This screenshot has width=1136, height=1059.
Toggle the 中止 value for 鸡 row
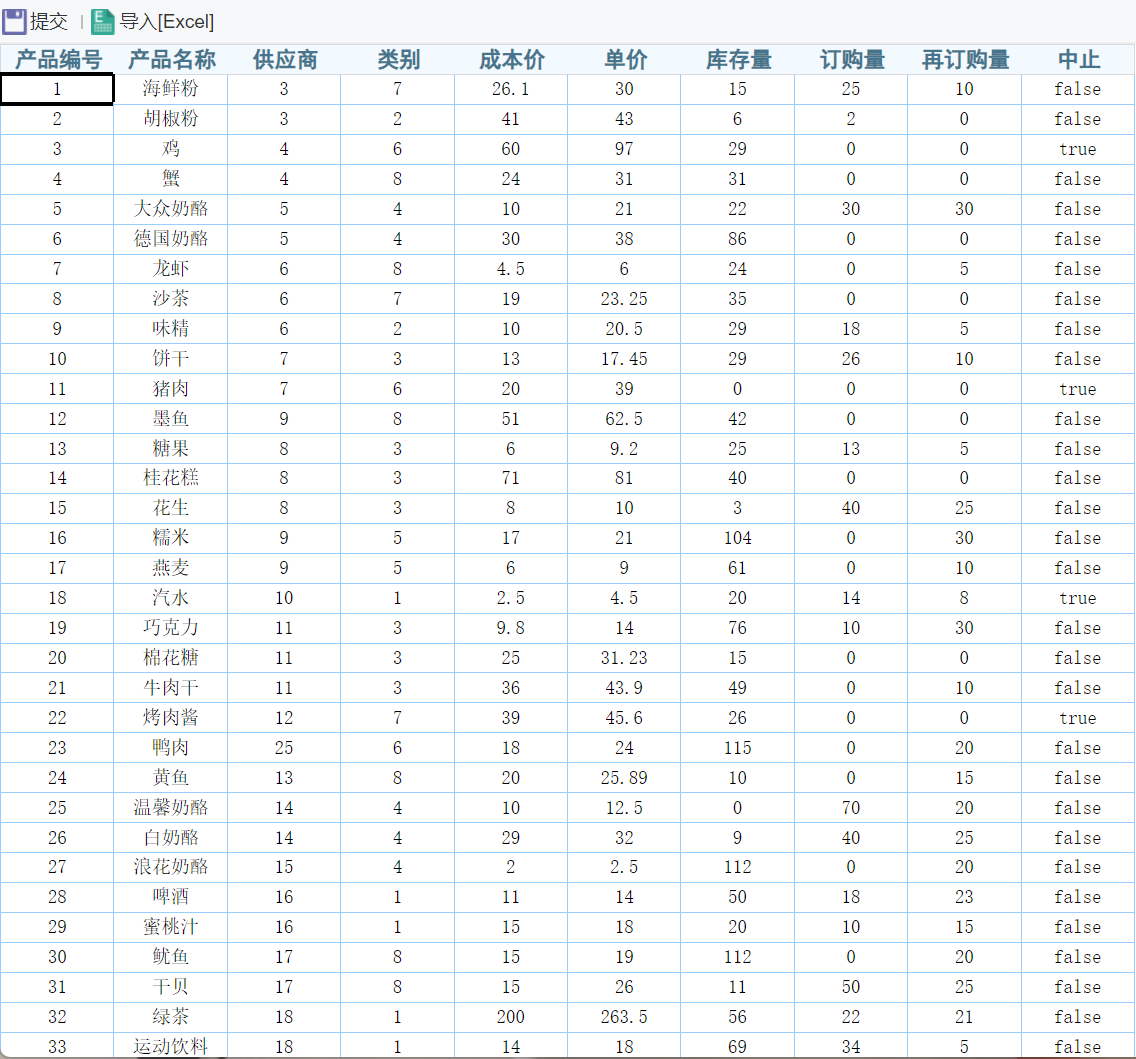[1077, 149]
